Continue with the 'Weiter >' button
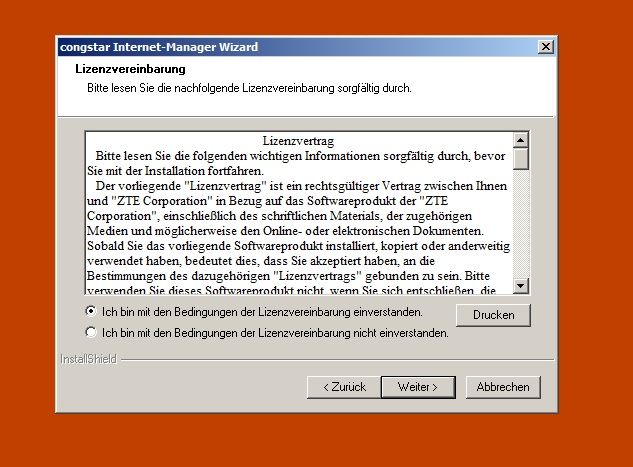This screenshot has width=633, height=467. click(x=417, y=386)
